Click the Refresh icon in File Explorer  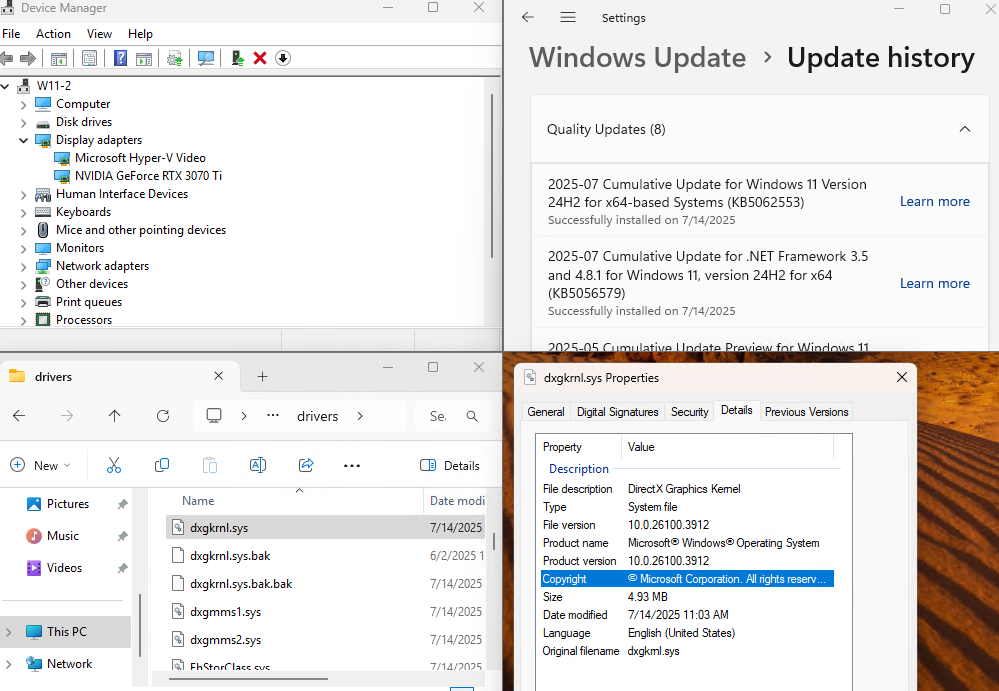[163, 416]
